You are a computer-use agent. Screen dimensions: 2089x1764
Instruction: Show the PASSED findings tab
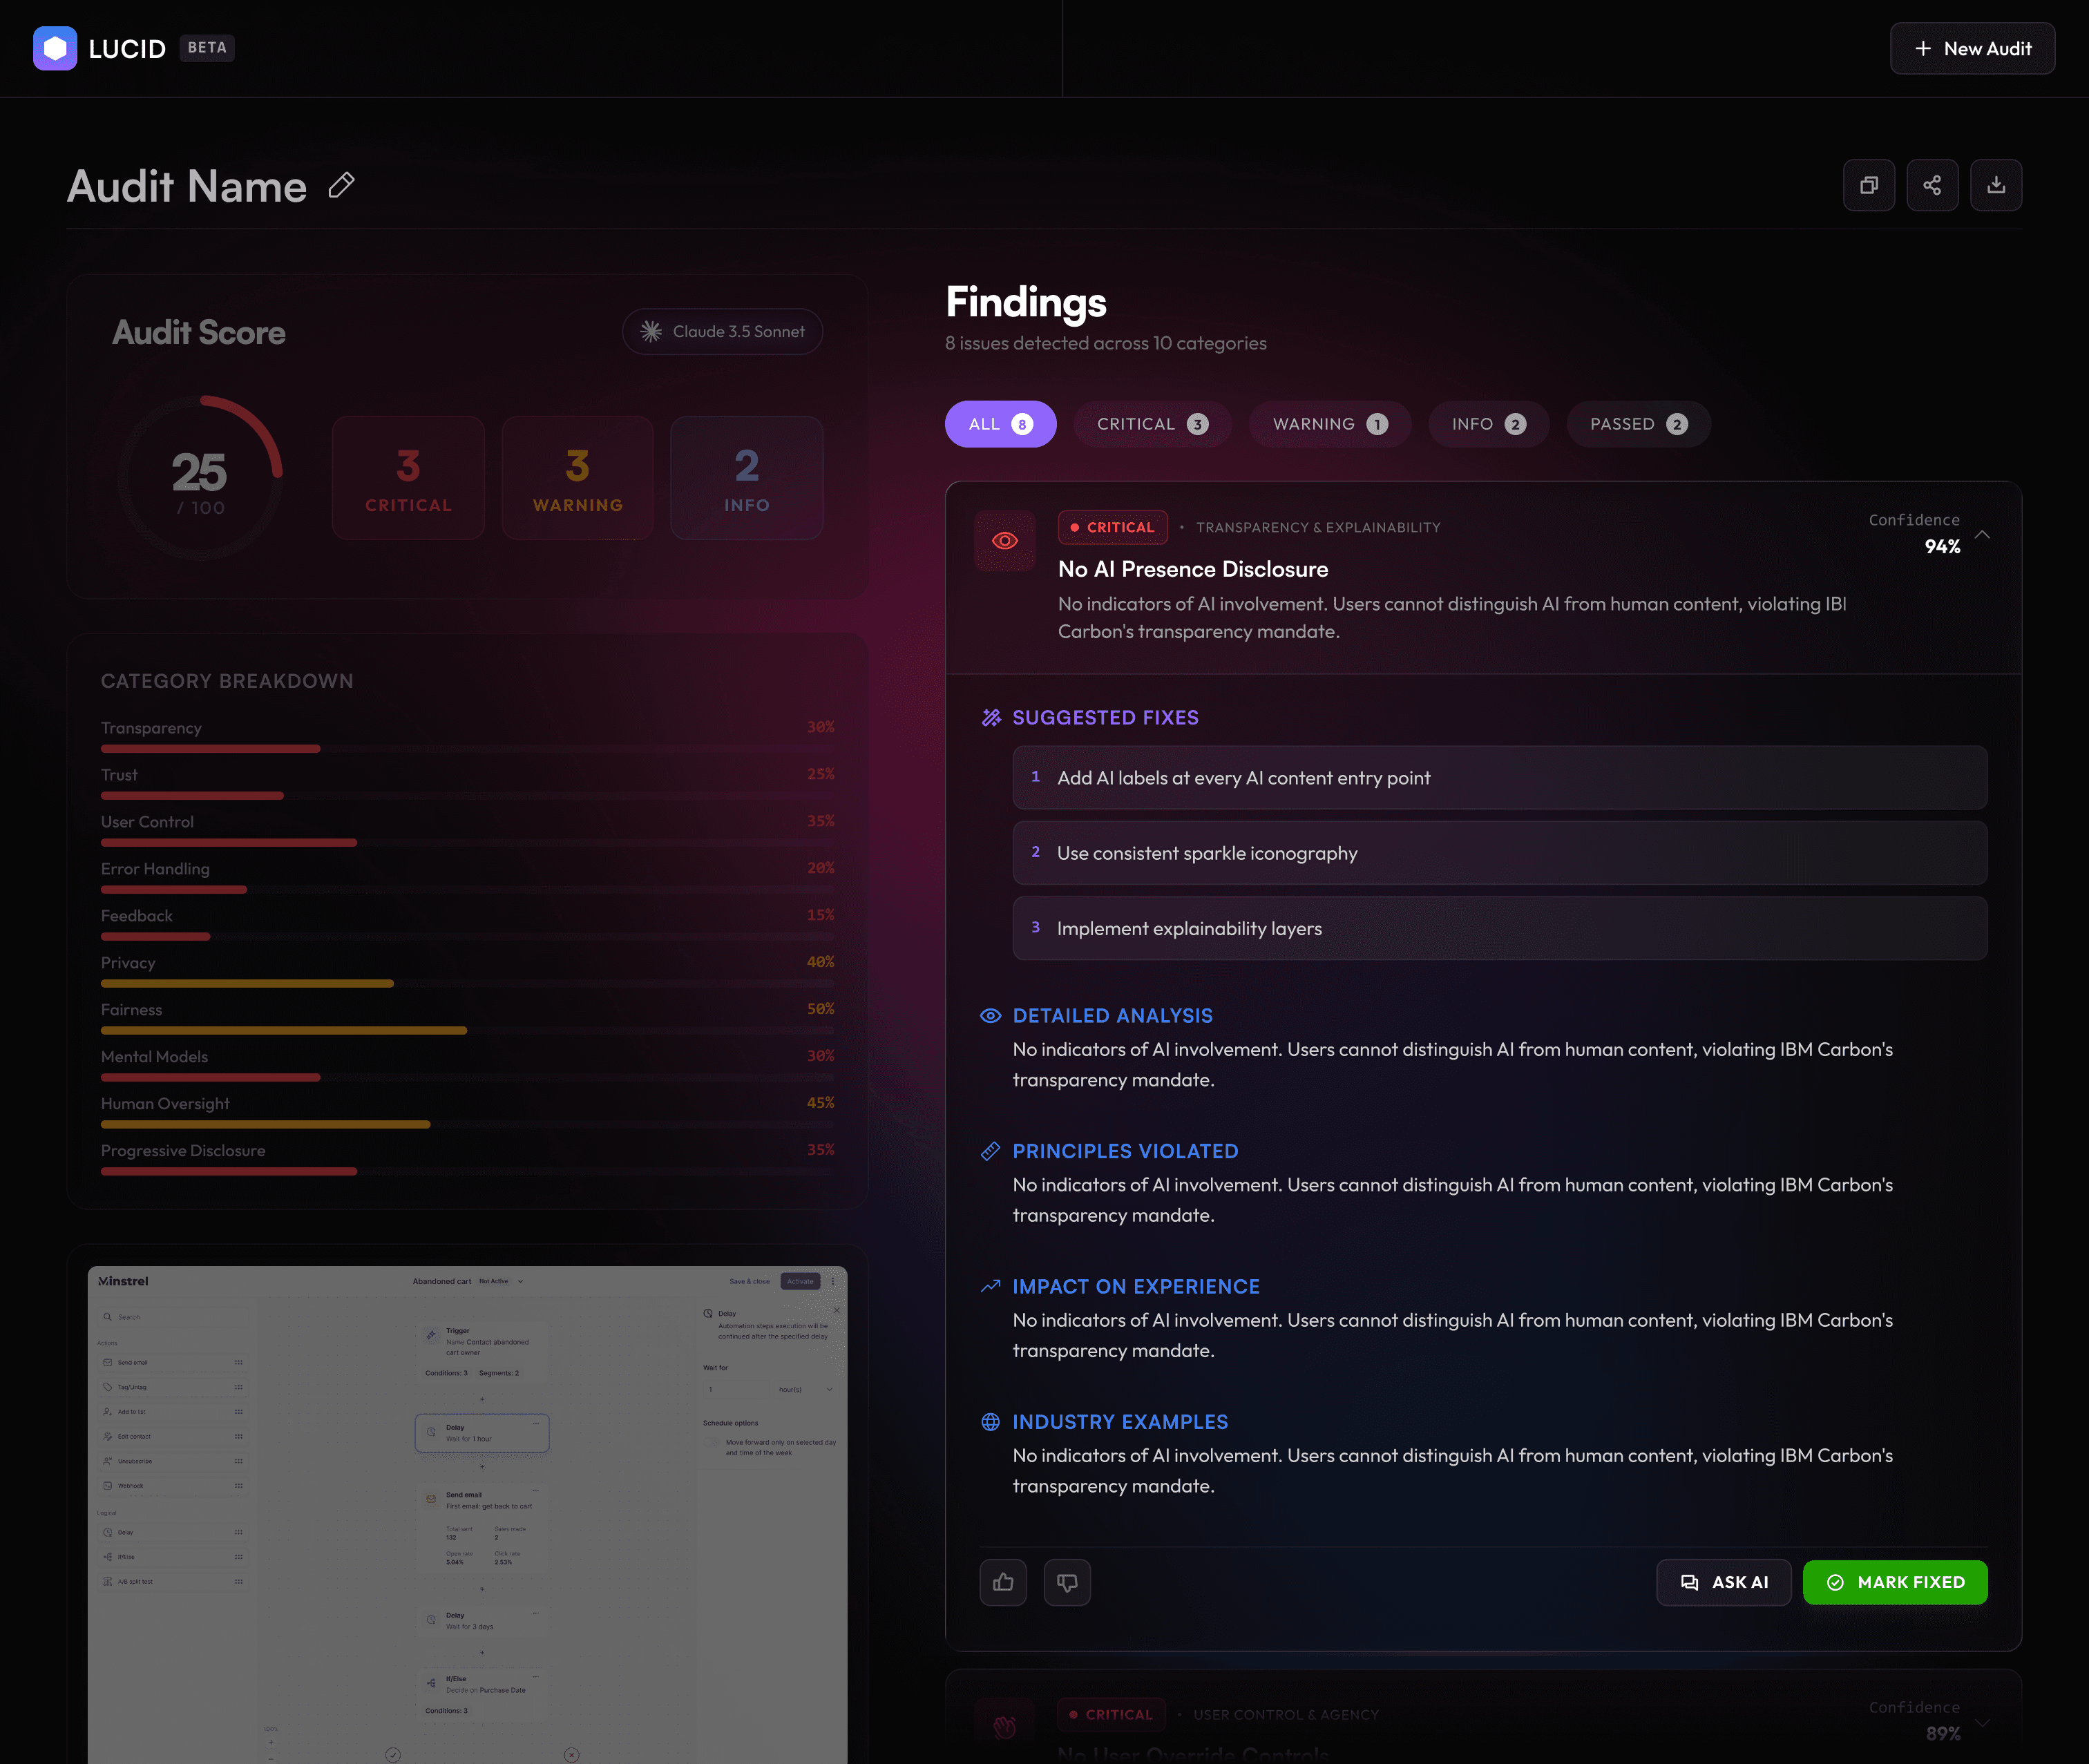(x=1637, y=424)
